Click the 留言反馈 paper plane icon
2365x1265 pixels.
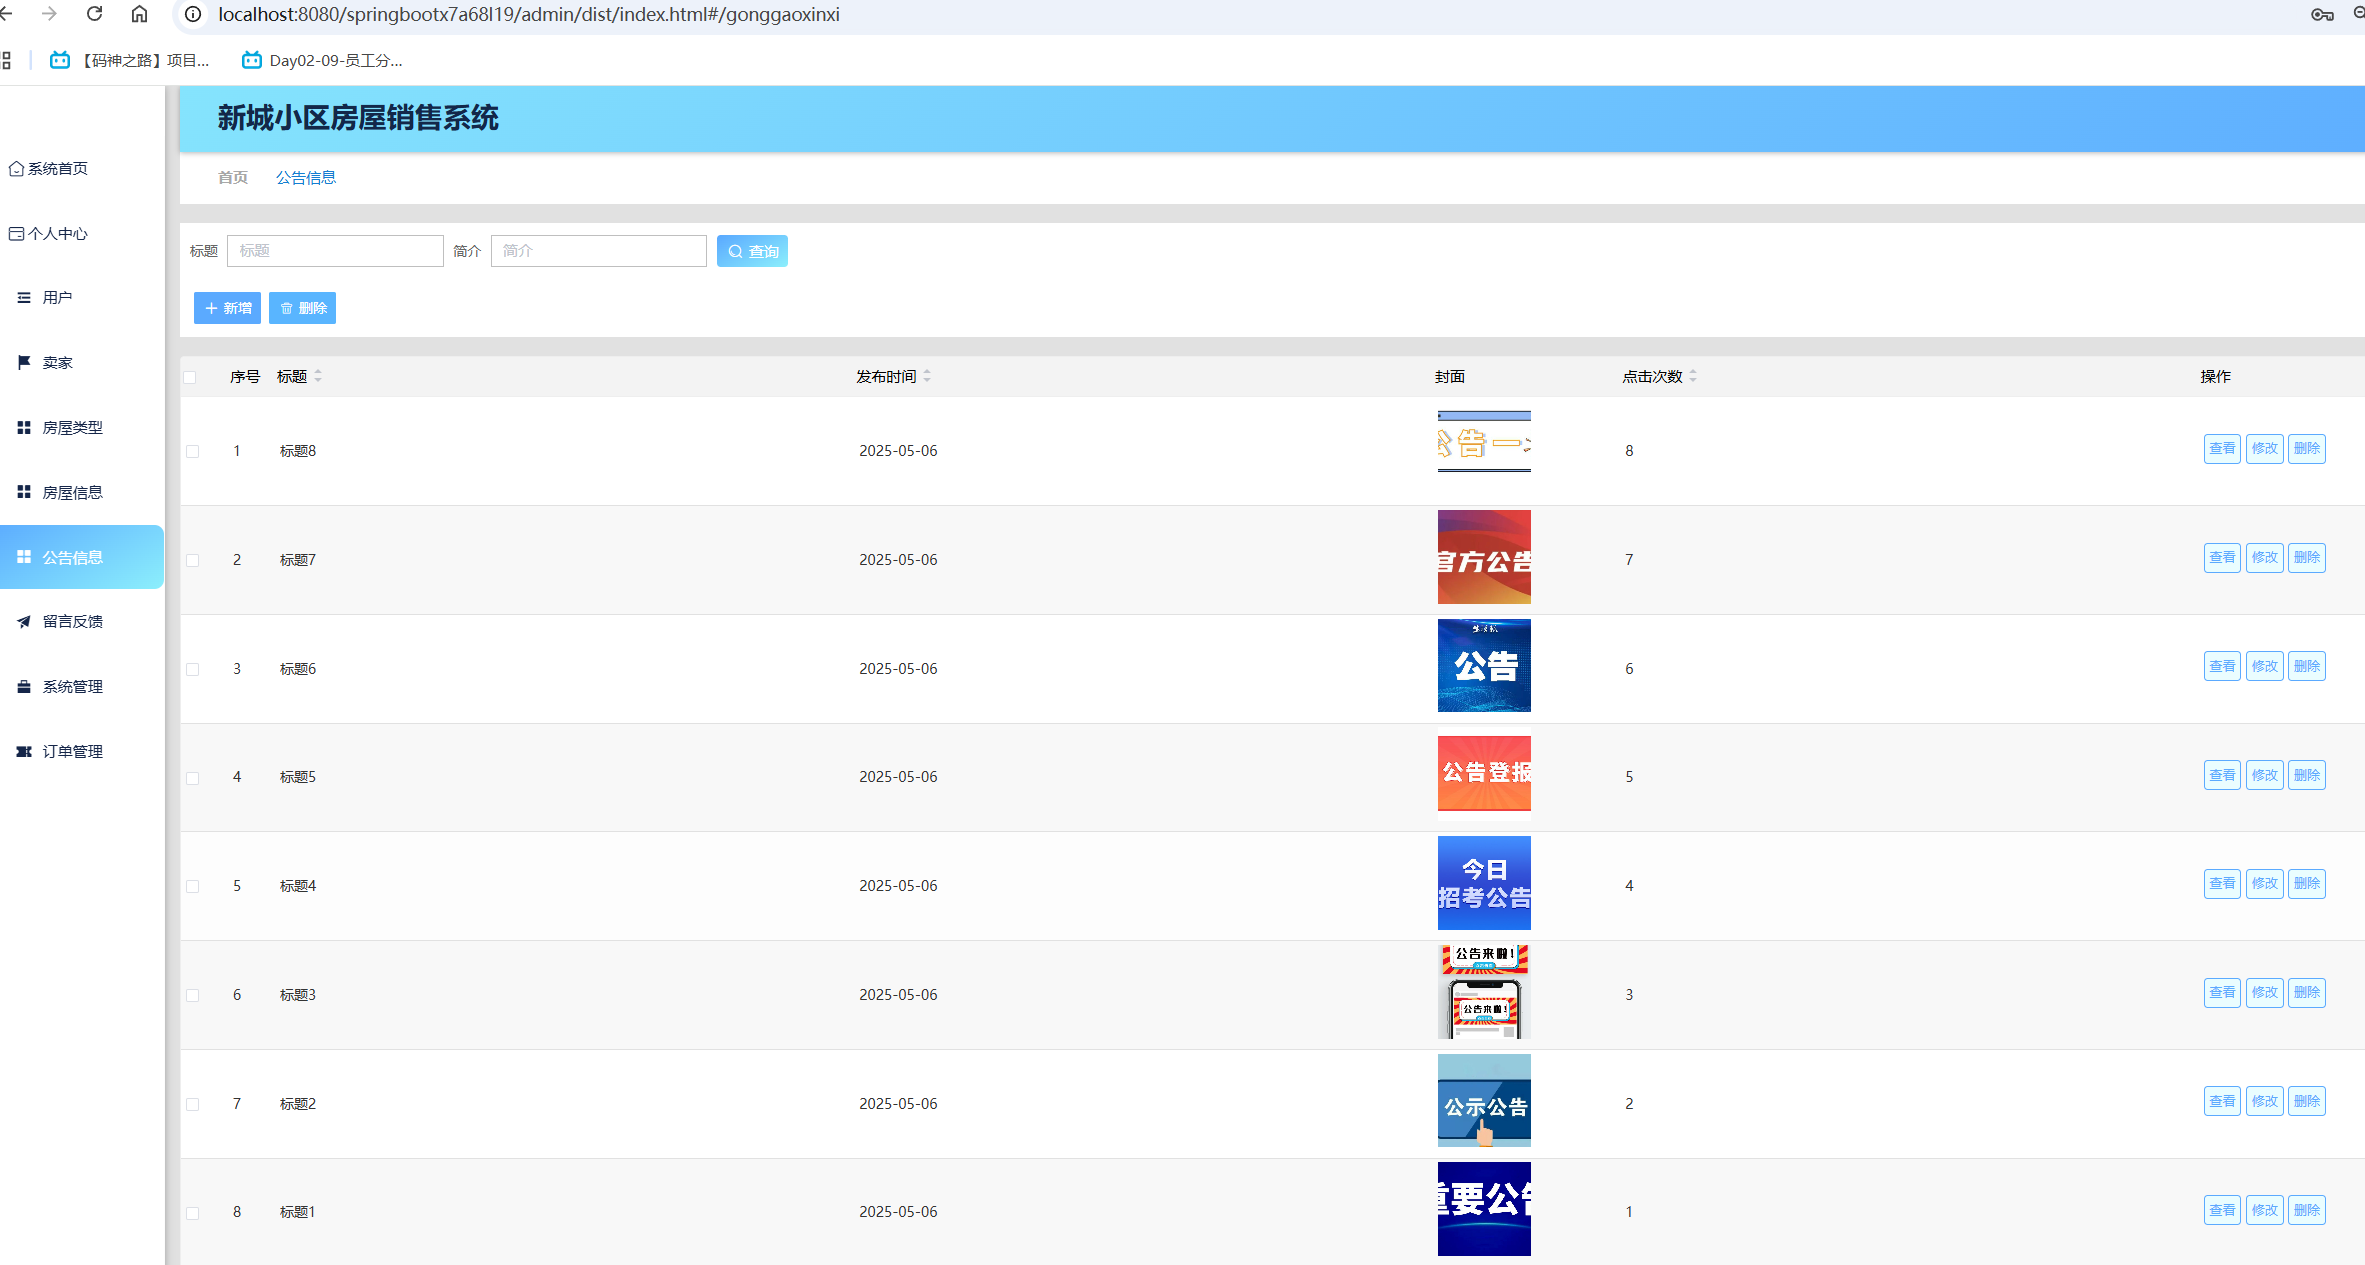[x=24, y=622]
